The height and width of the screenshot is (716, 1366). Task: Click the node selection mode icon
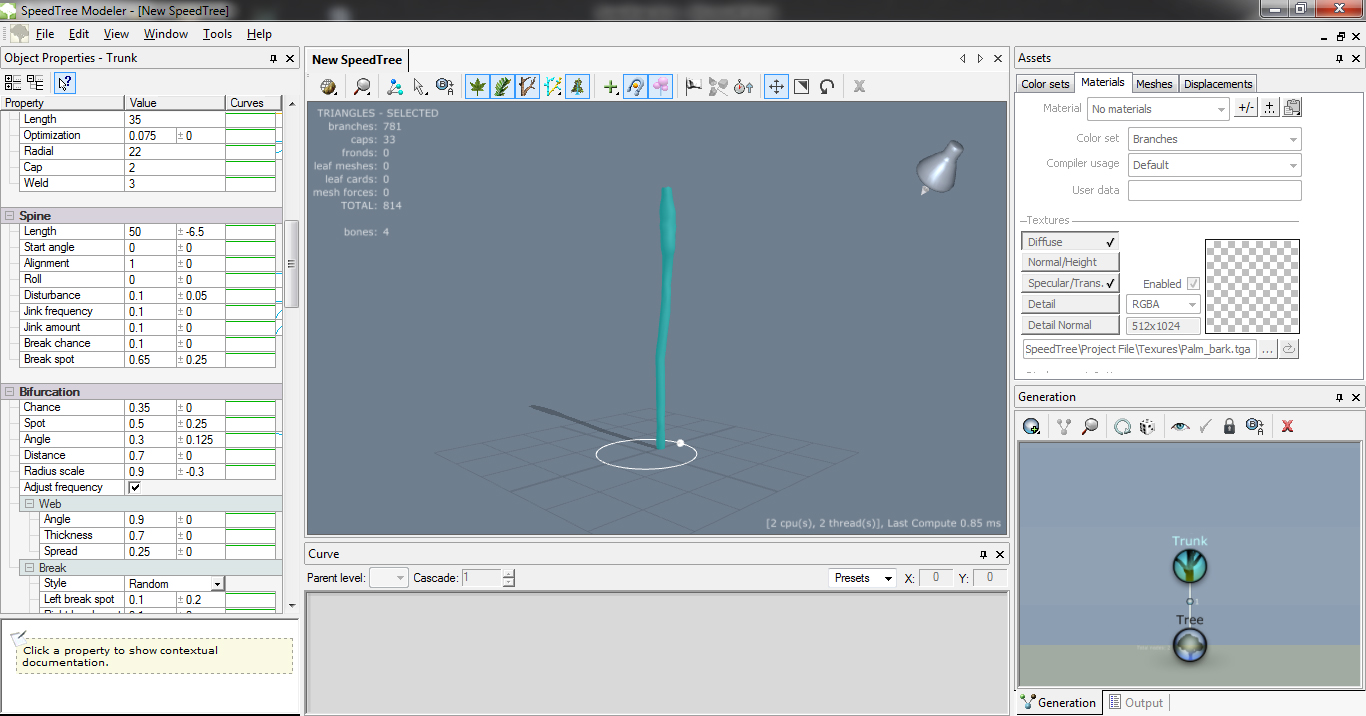coord(395,87)
